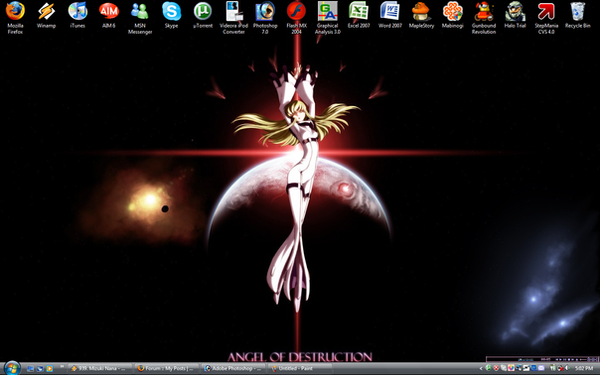Open Word 2007 desktop shortcut

coord(390,15)
